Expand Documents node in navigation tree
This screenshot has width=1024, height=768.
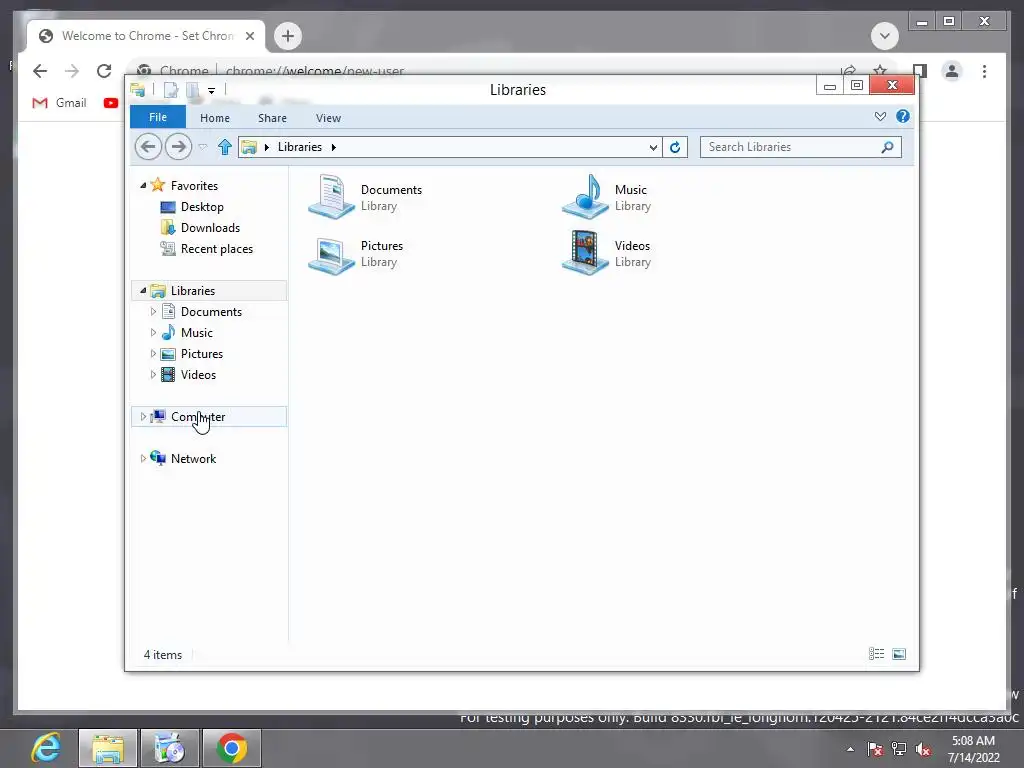[153, 312]
